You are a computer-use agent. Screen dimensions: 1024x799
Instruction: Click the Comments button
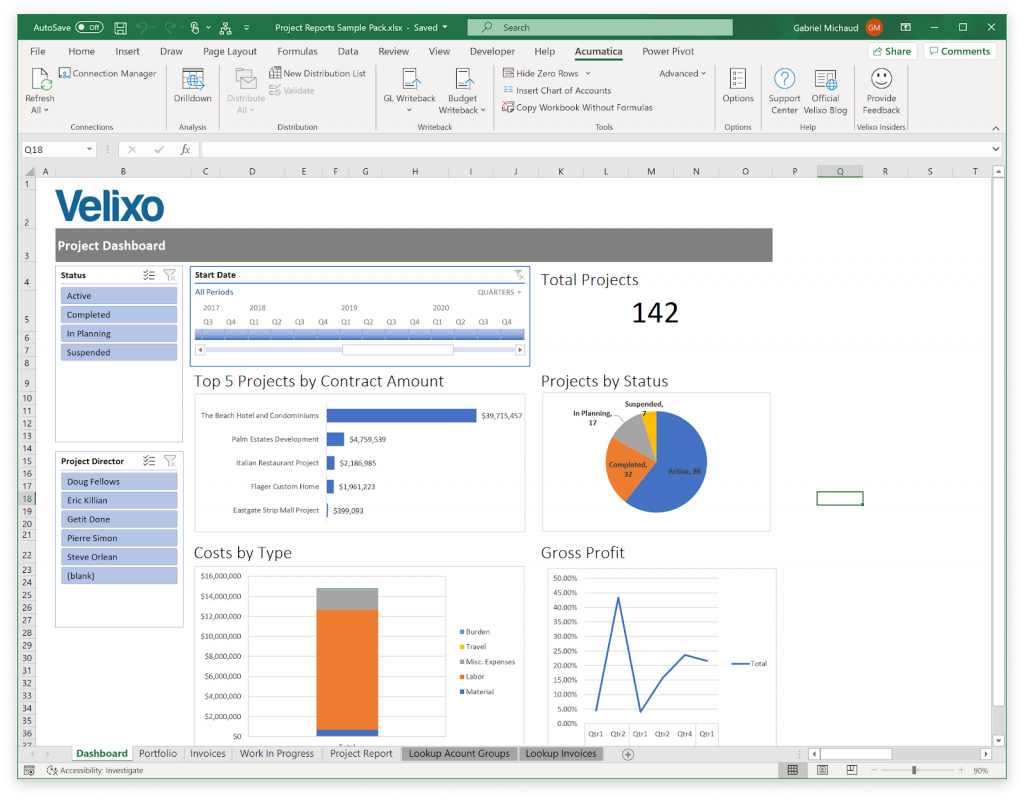[x=960, y=51]
